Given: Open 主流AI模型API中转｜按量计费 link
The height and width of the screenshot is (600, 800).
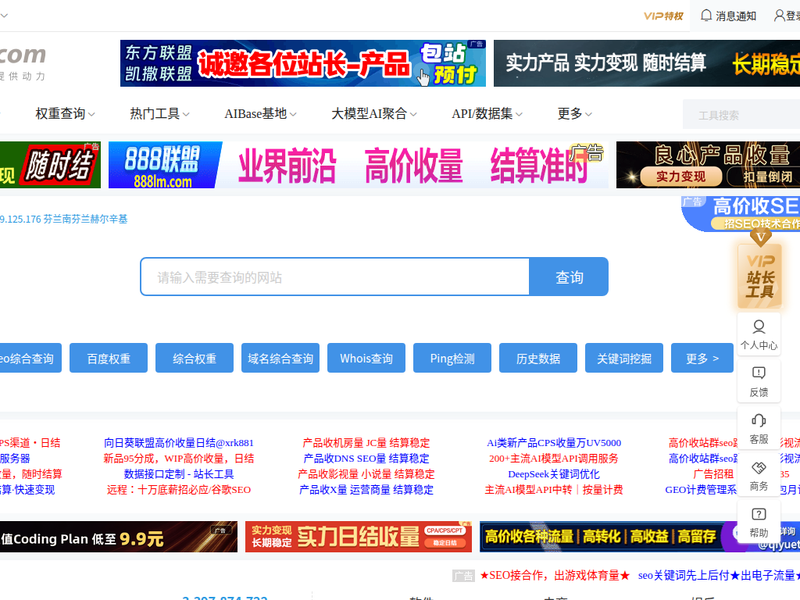Looking at the screenshot, I should 554,490.
